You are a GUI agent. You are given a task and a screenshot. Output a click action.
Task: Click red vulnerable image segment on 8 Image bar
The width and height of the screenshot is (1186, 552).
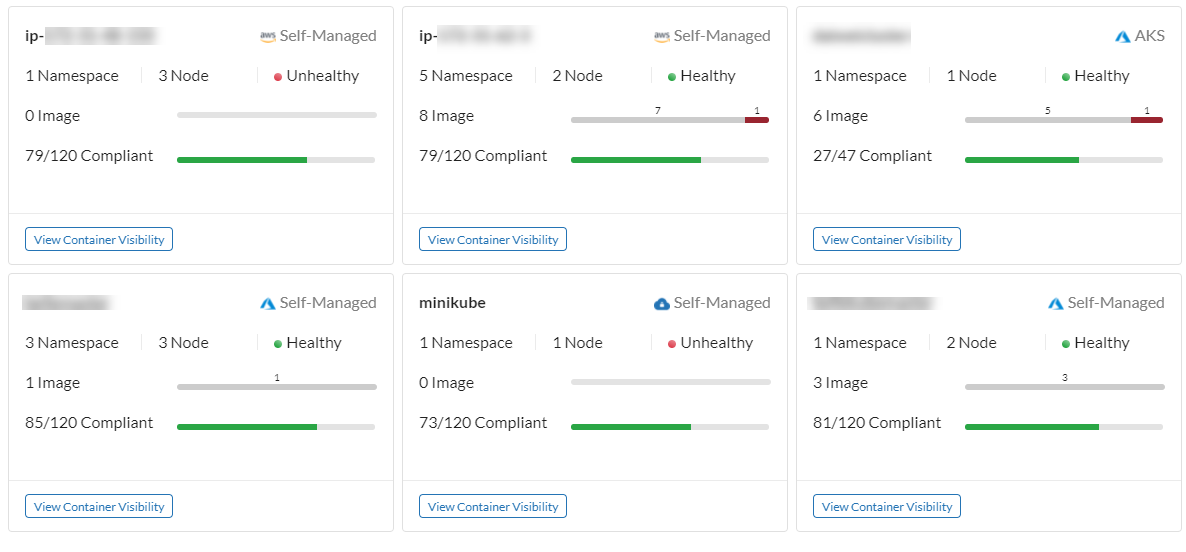pyautogui.click(x=757, y=120)
